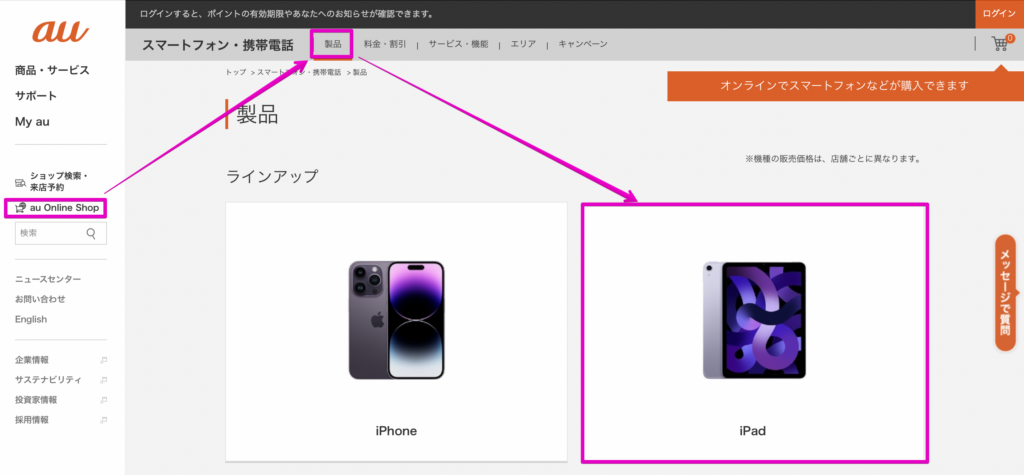
Task: Select キャンペーン menu item
Action: (x=583, y=44)
